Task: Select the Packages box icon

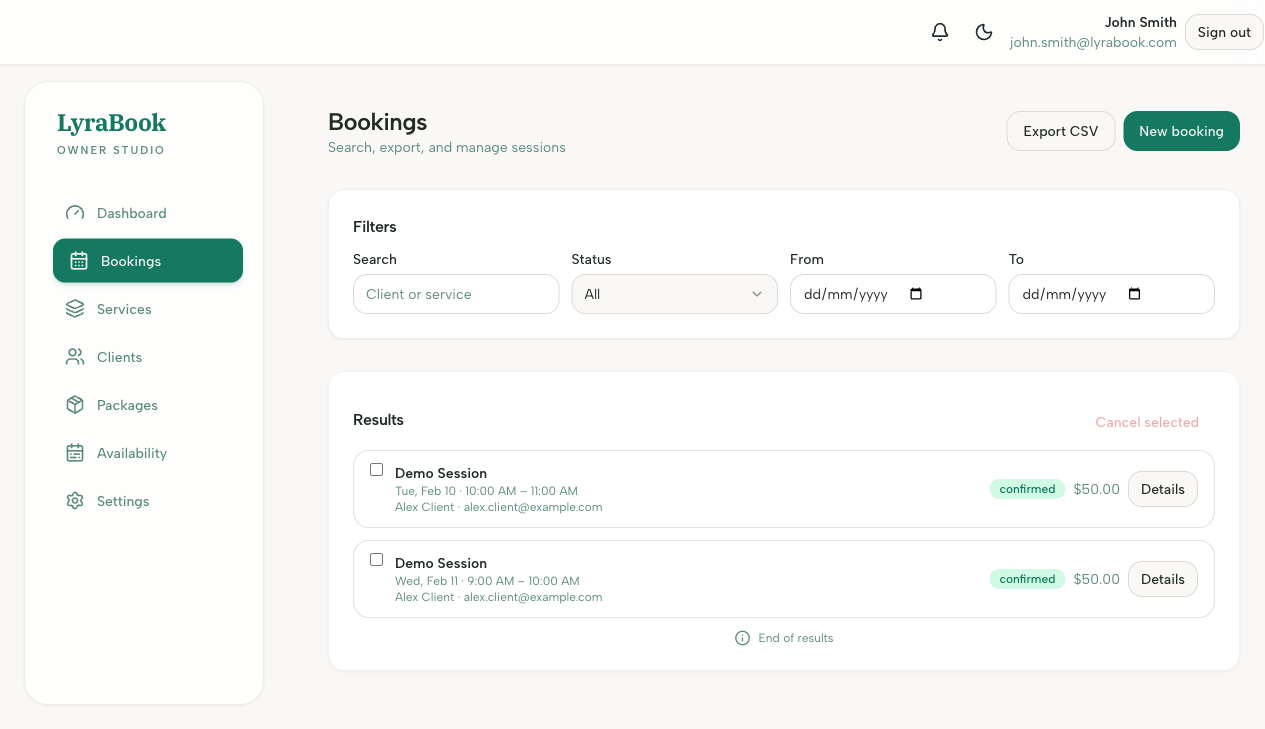Action: 75,404
